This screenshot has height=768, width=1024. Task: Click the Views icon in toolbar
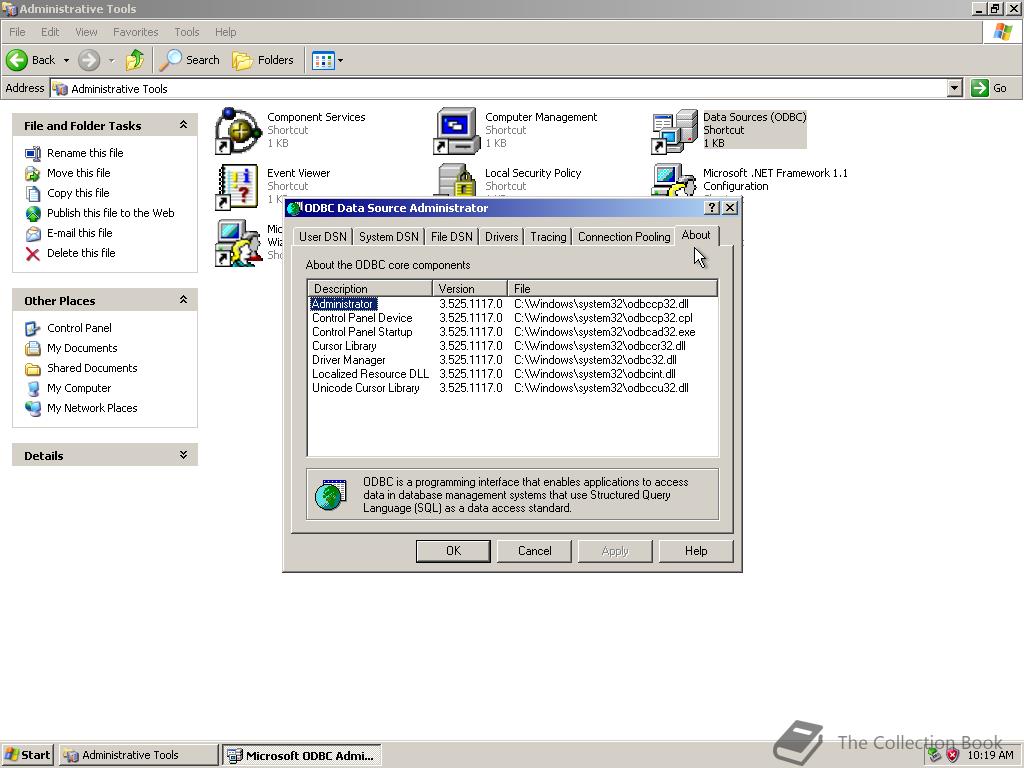click(323, 60)
